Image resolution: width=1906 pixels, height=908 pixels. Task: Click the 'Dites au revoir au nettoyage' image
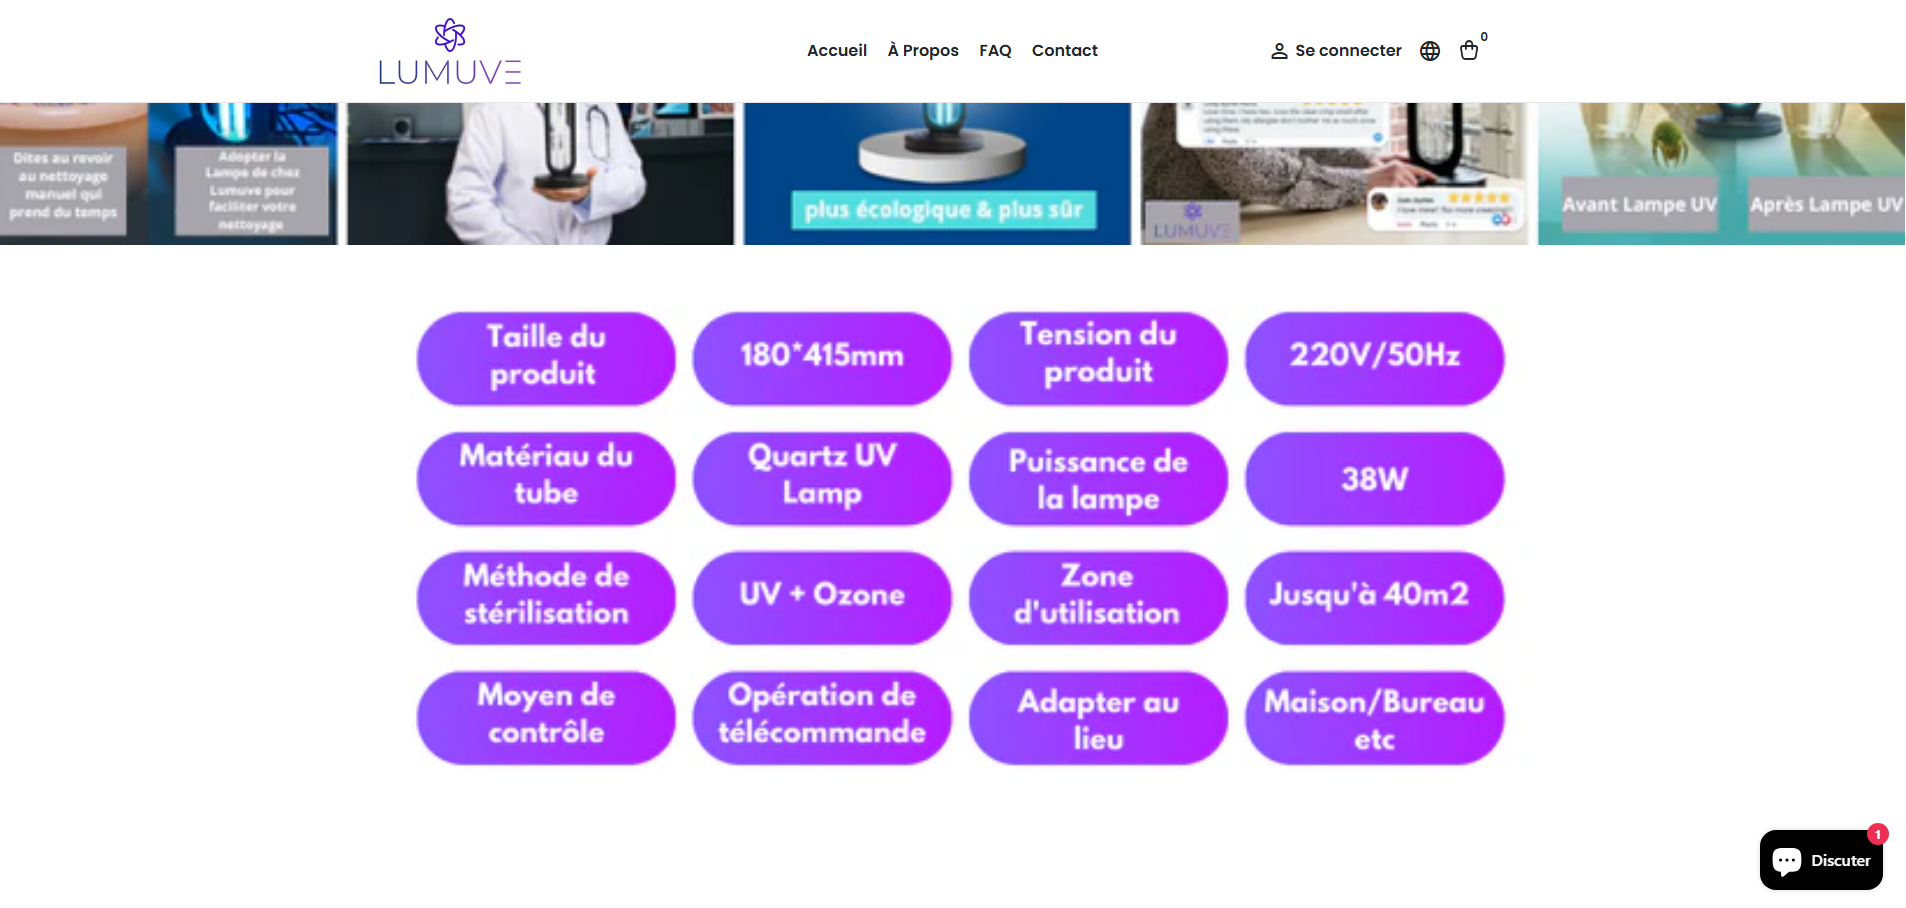(x=168, y=174)
